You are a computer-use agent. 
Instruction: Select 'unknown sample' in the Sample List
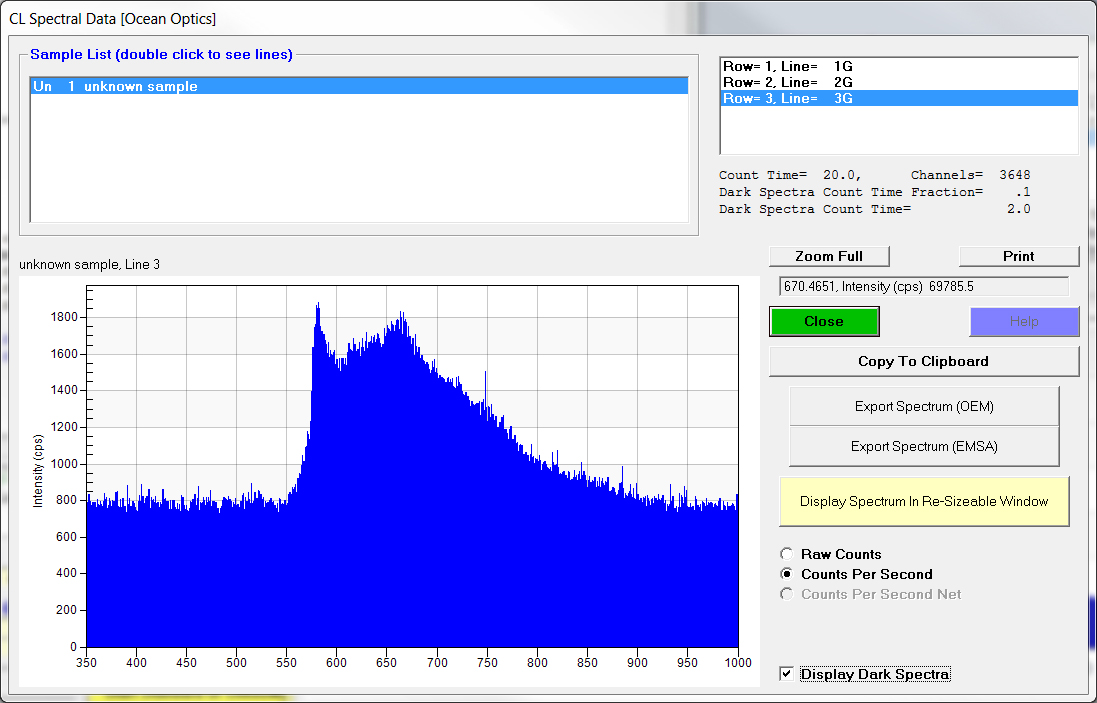coord(140,87)
